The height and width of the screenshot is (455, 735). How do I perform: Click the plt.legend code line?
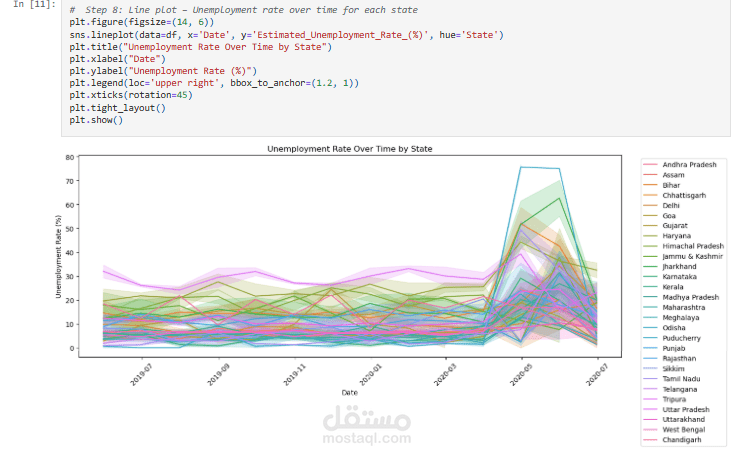[x=214, y=83]
